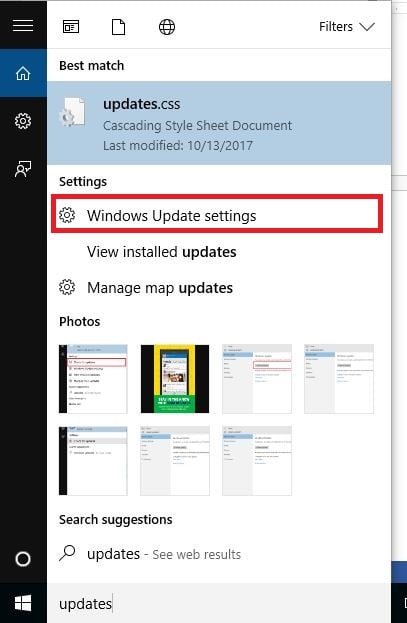The width and height of the screenshot is (407, 623).
Task: Open the feedback person icon in sidebar
Action: (x=23, y=169)
